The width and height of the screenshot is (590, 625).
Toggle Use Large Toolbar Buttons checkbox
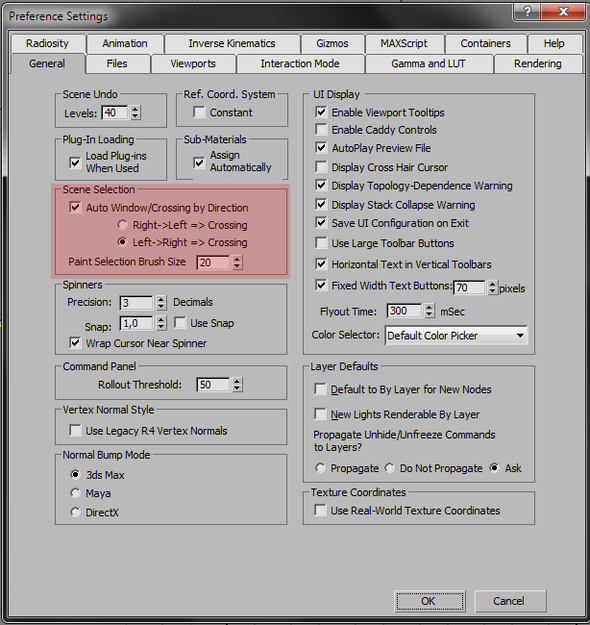point(321,243)
